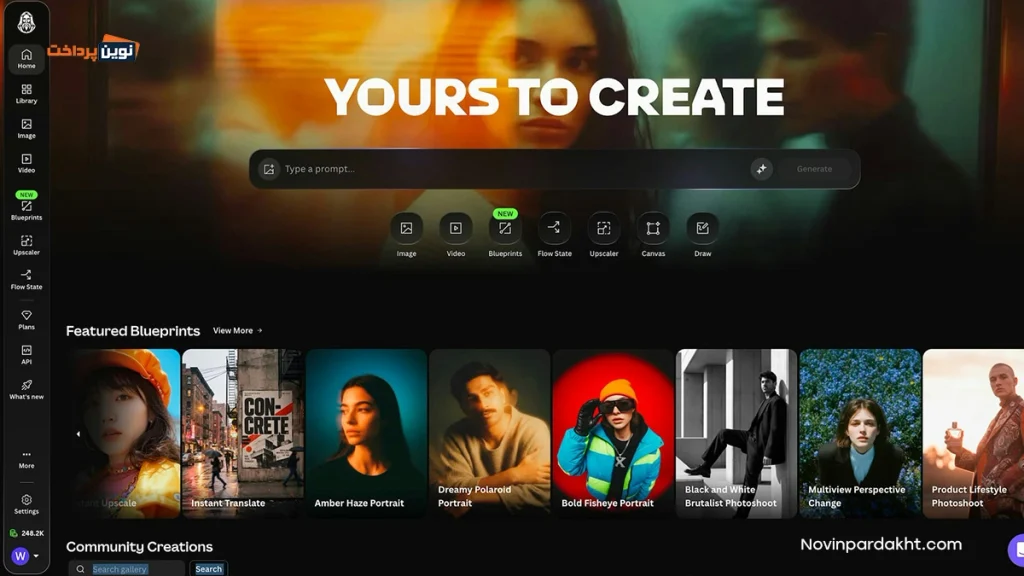Go to Home in the sidebar
This screenshot has width=1024, height=576.
(x=26, y=59)
